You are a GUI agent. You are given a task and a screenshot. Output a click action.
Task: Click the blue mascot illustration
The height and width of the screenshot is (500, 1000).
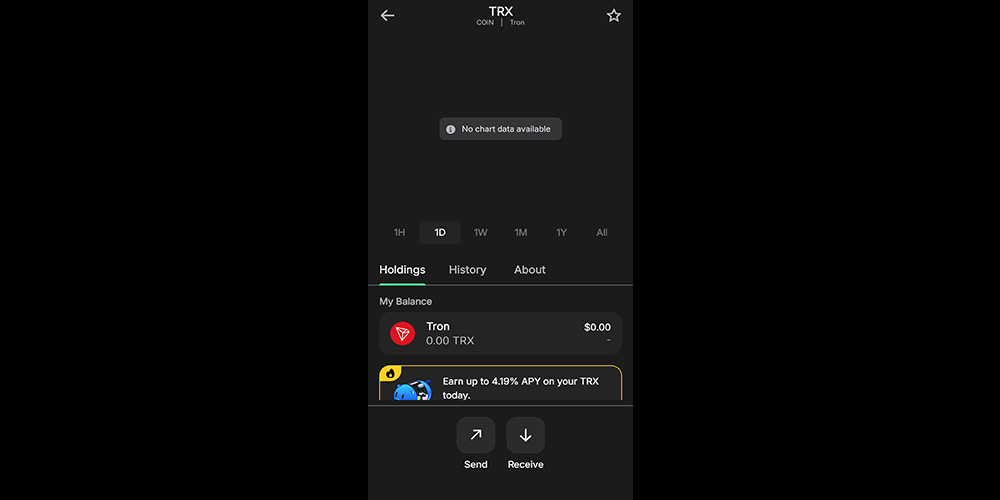pos(413,390)
